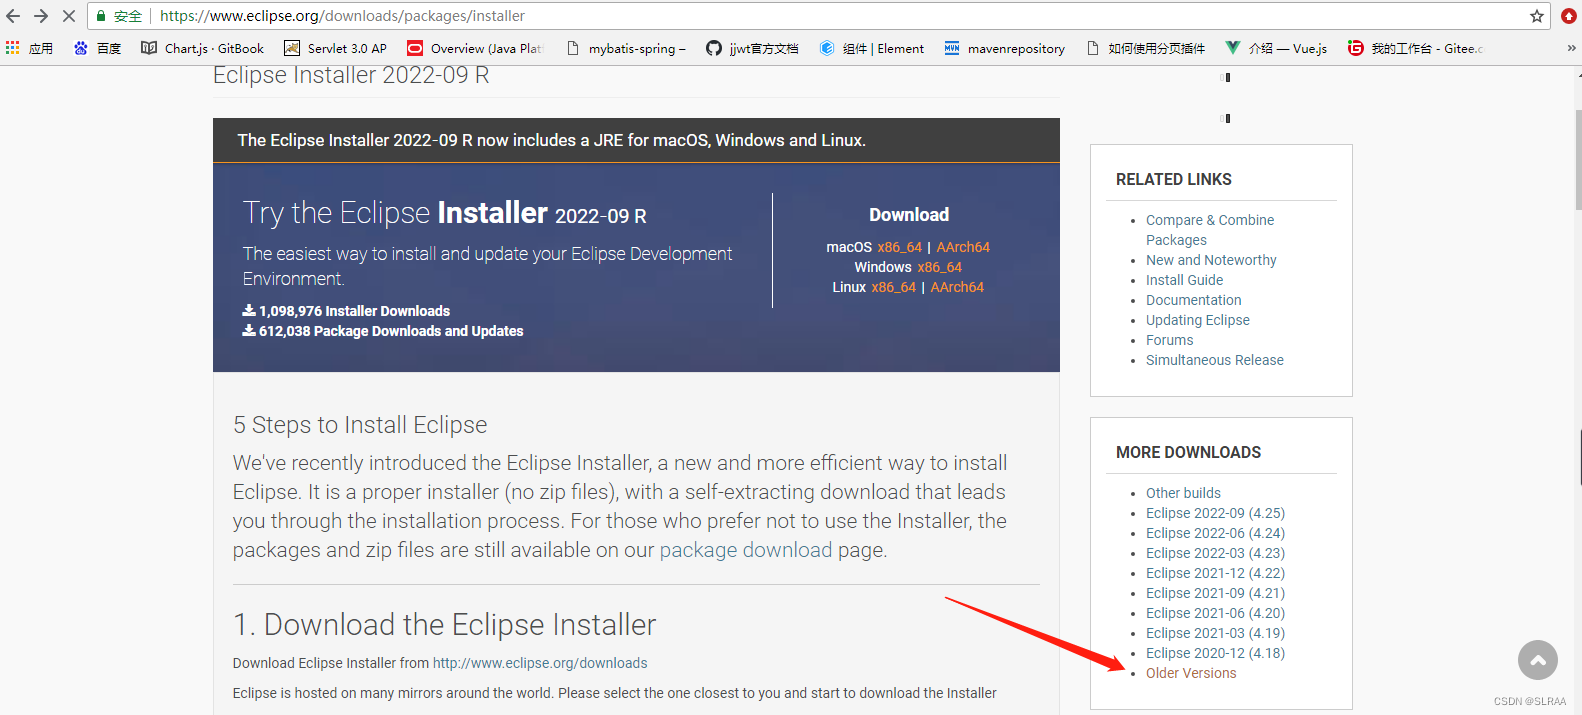
Task: Open the Servlet 3.0 API bookmark
Action: coord(335,48)
